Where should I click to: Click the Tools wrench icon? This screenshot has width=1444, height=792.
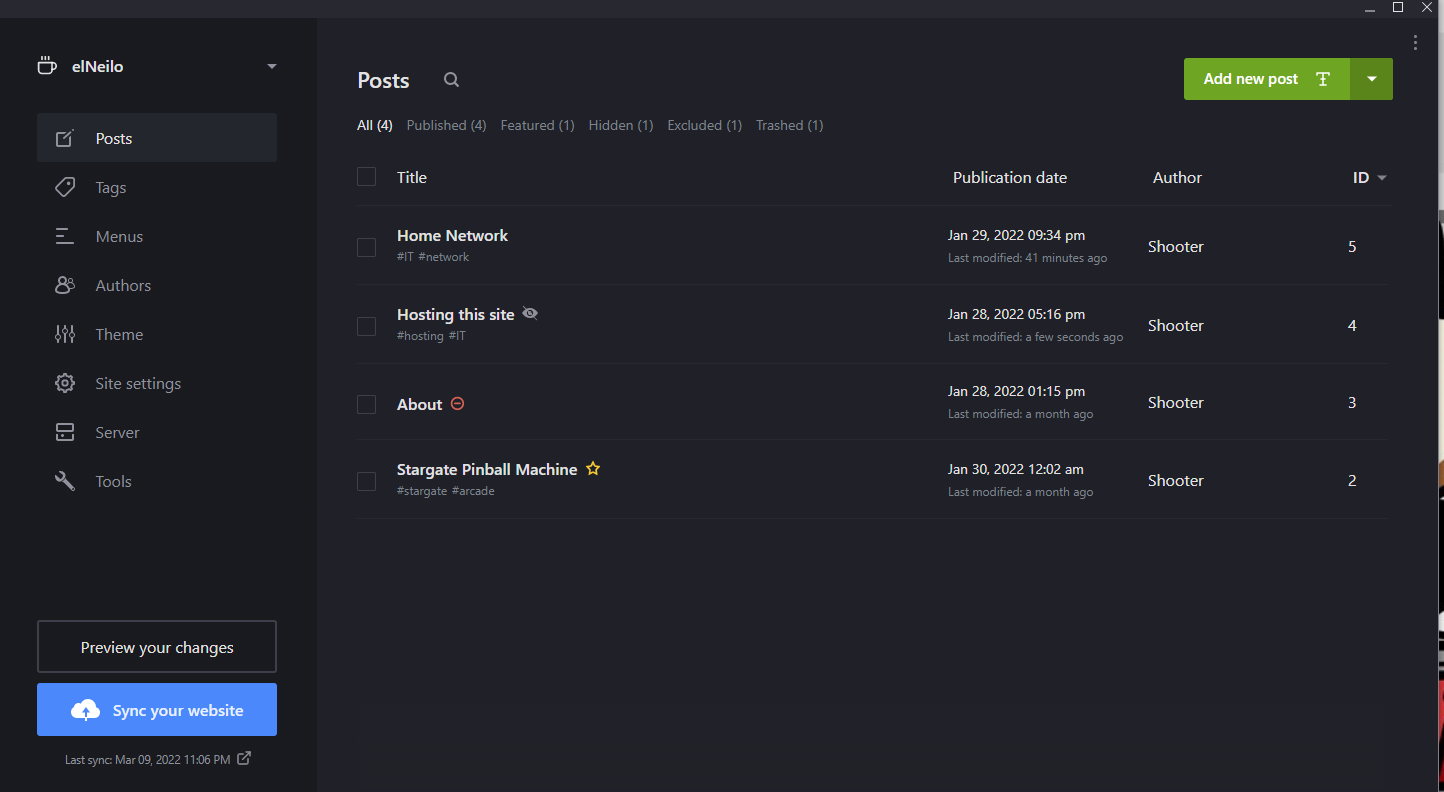click(65, 481)
